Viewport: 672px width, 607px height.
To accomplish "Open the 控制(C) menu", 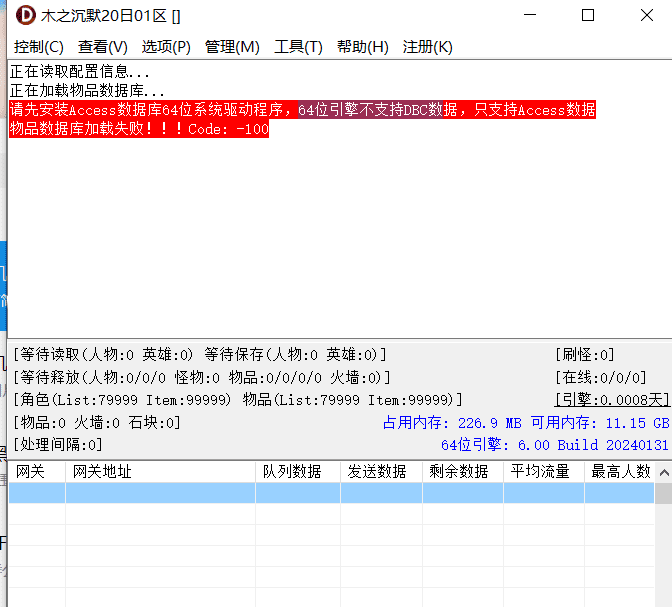I will pos(39,47).
